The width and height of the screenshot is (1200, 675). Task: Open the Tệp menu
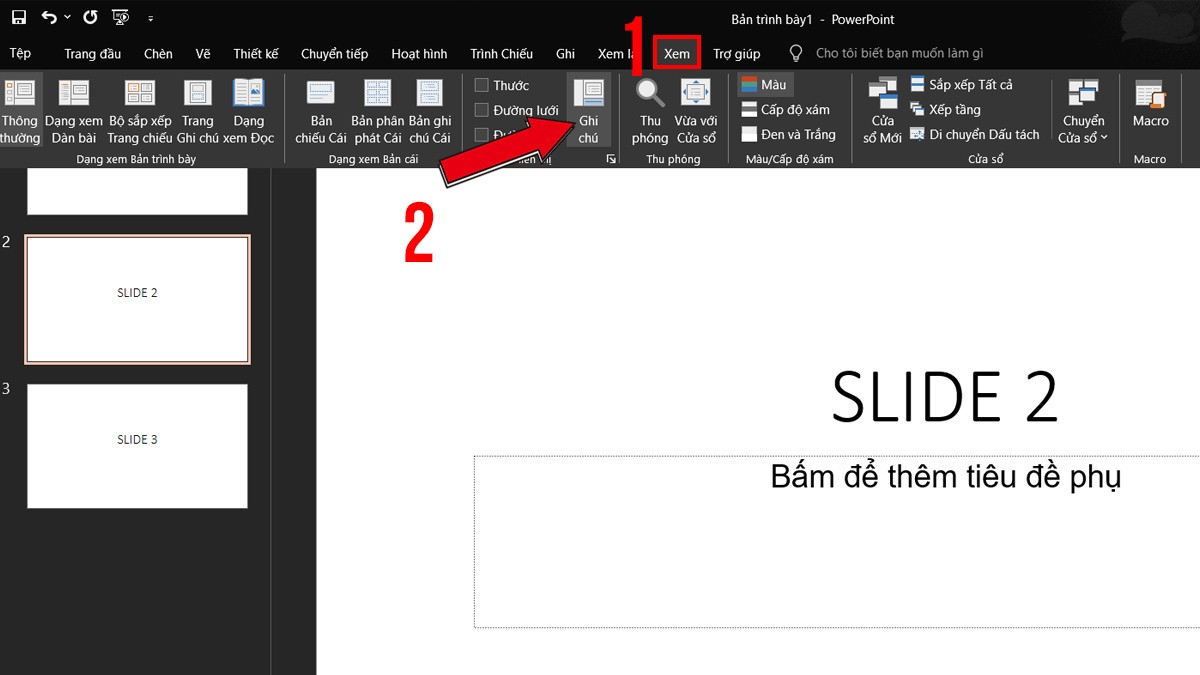point(20,54)
